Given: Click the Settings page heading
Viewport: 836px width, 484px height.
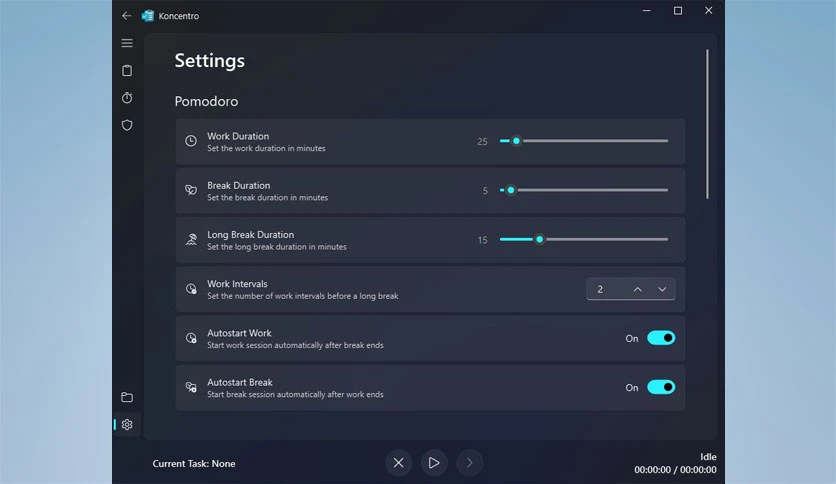Looking at the screenshot, I should pos(210,61).
